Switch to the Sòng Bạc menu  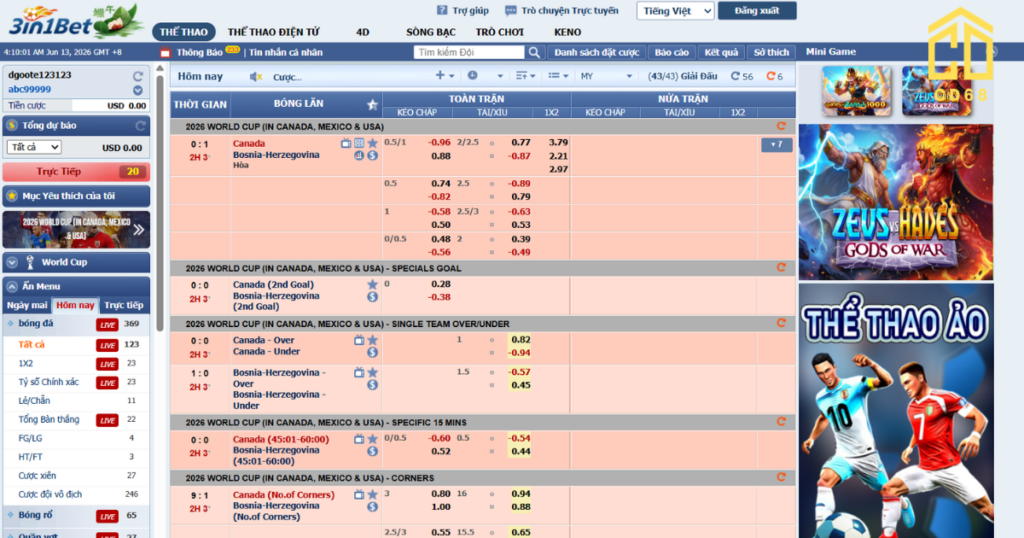(430, 32)
